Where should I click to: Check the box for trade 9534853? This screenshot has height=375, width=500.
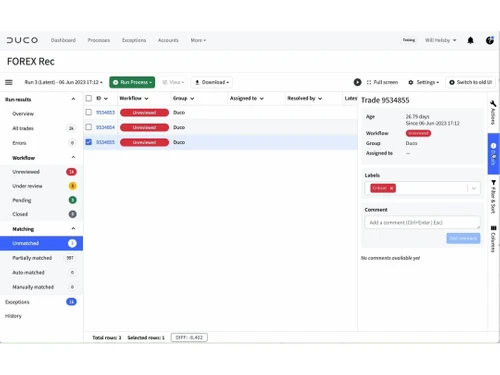89,112
